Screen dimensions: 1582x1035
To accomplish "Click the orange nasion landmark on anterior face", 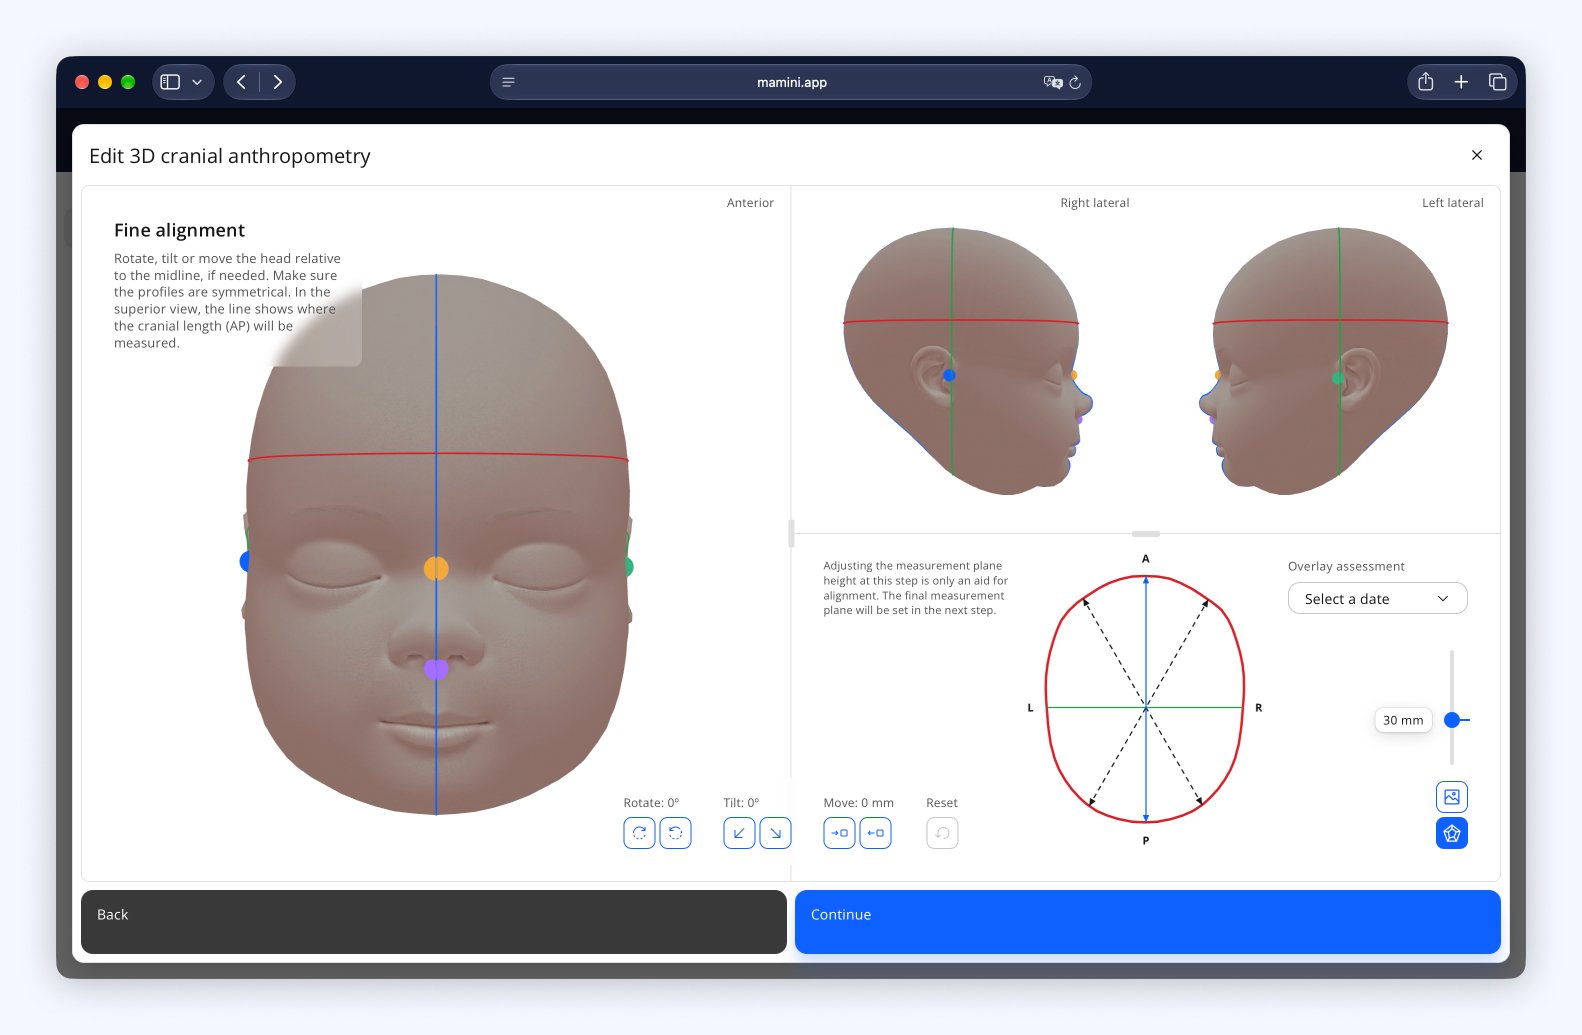I will [x=436, y=568].
